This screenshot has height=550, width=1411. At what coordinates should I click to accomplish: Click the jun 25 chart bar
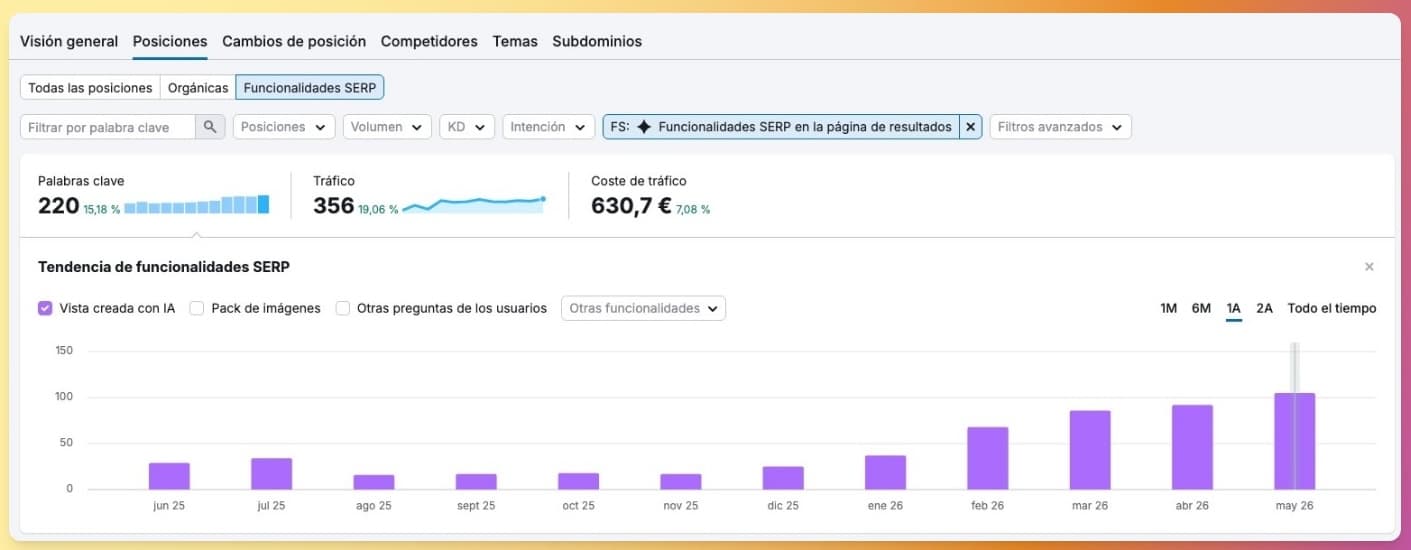click(x=169, y=476)
